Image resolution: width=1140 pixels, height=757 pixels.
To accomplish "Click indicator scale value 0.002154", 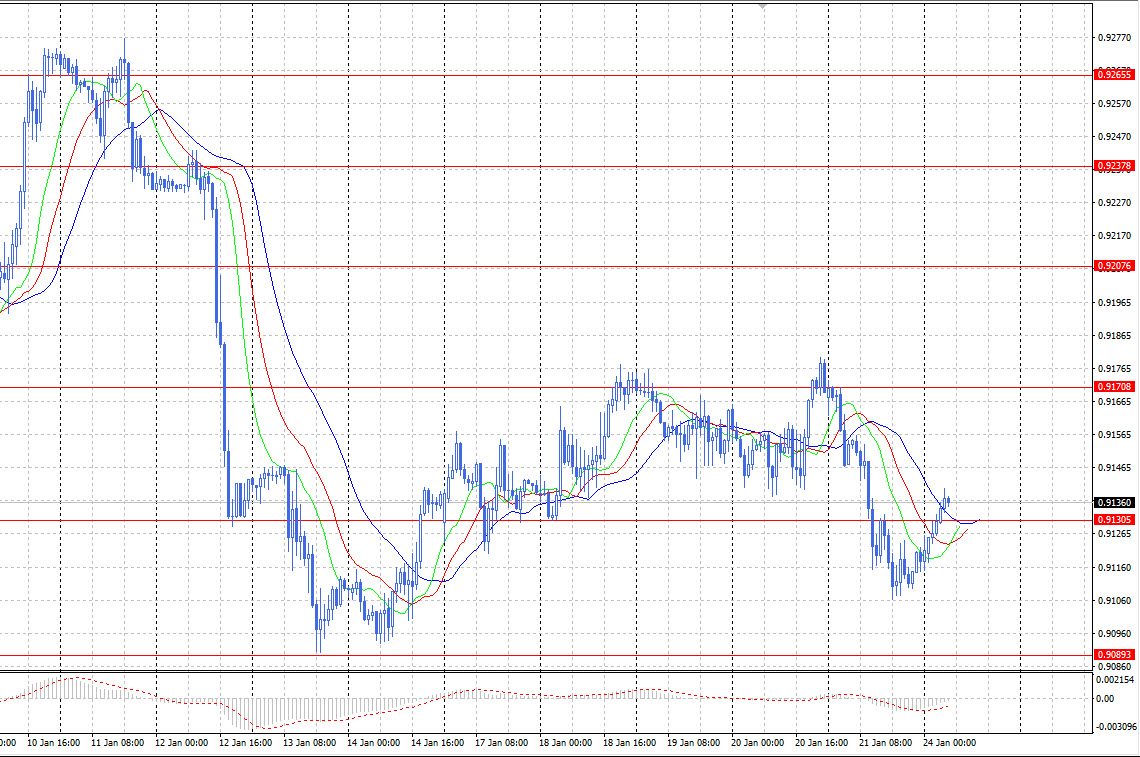I will pos(1115,680).
